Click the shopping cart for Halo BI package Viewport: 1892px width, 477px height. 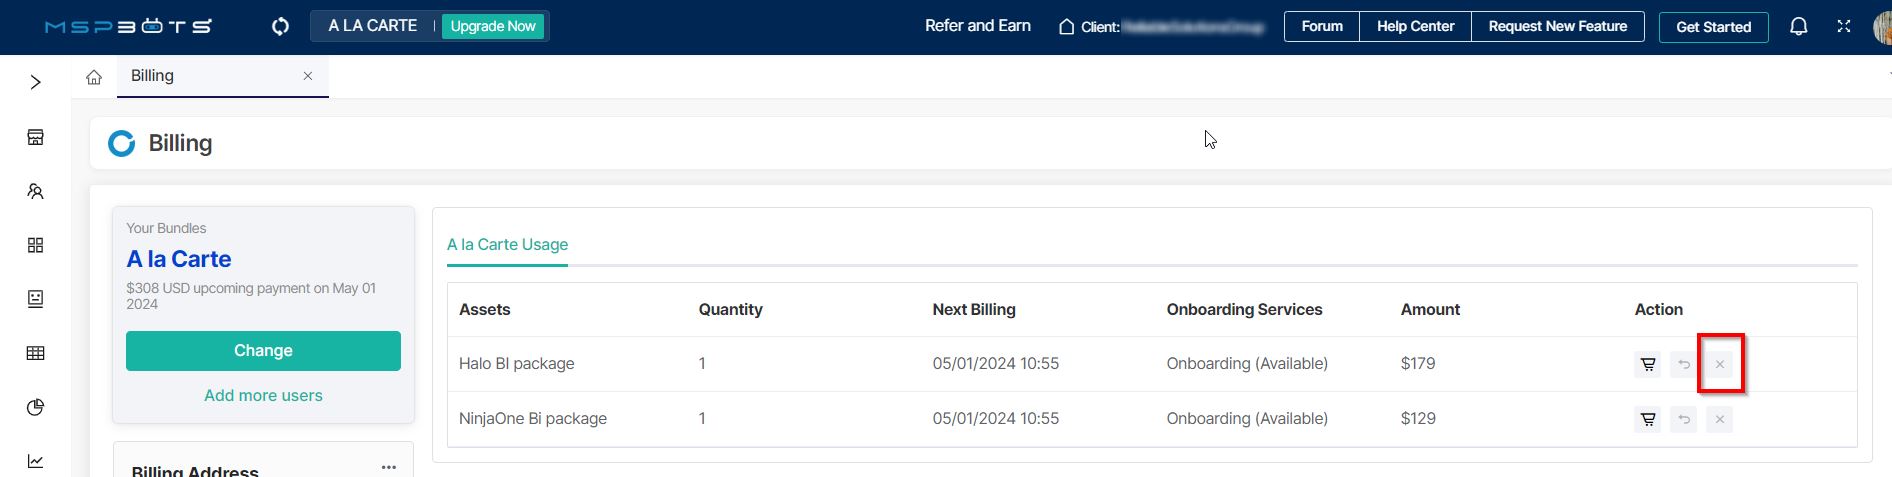[x=1648, y=364]
